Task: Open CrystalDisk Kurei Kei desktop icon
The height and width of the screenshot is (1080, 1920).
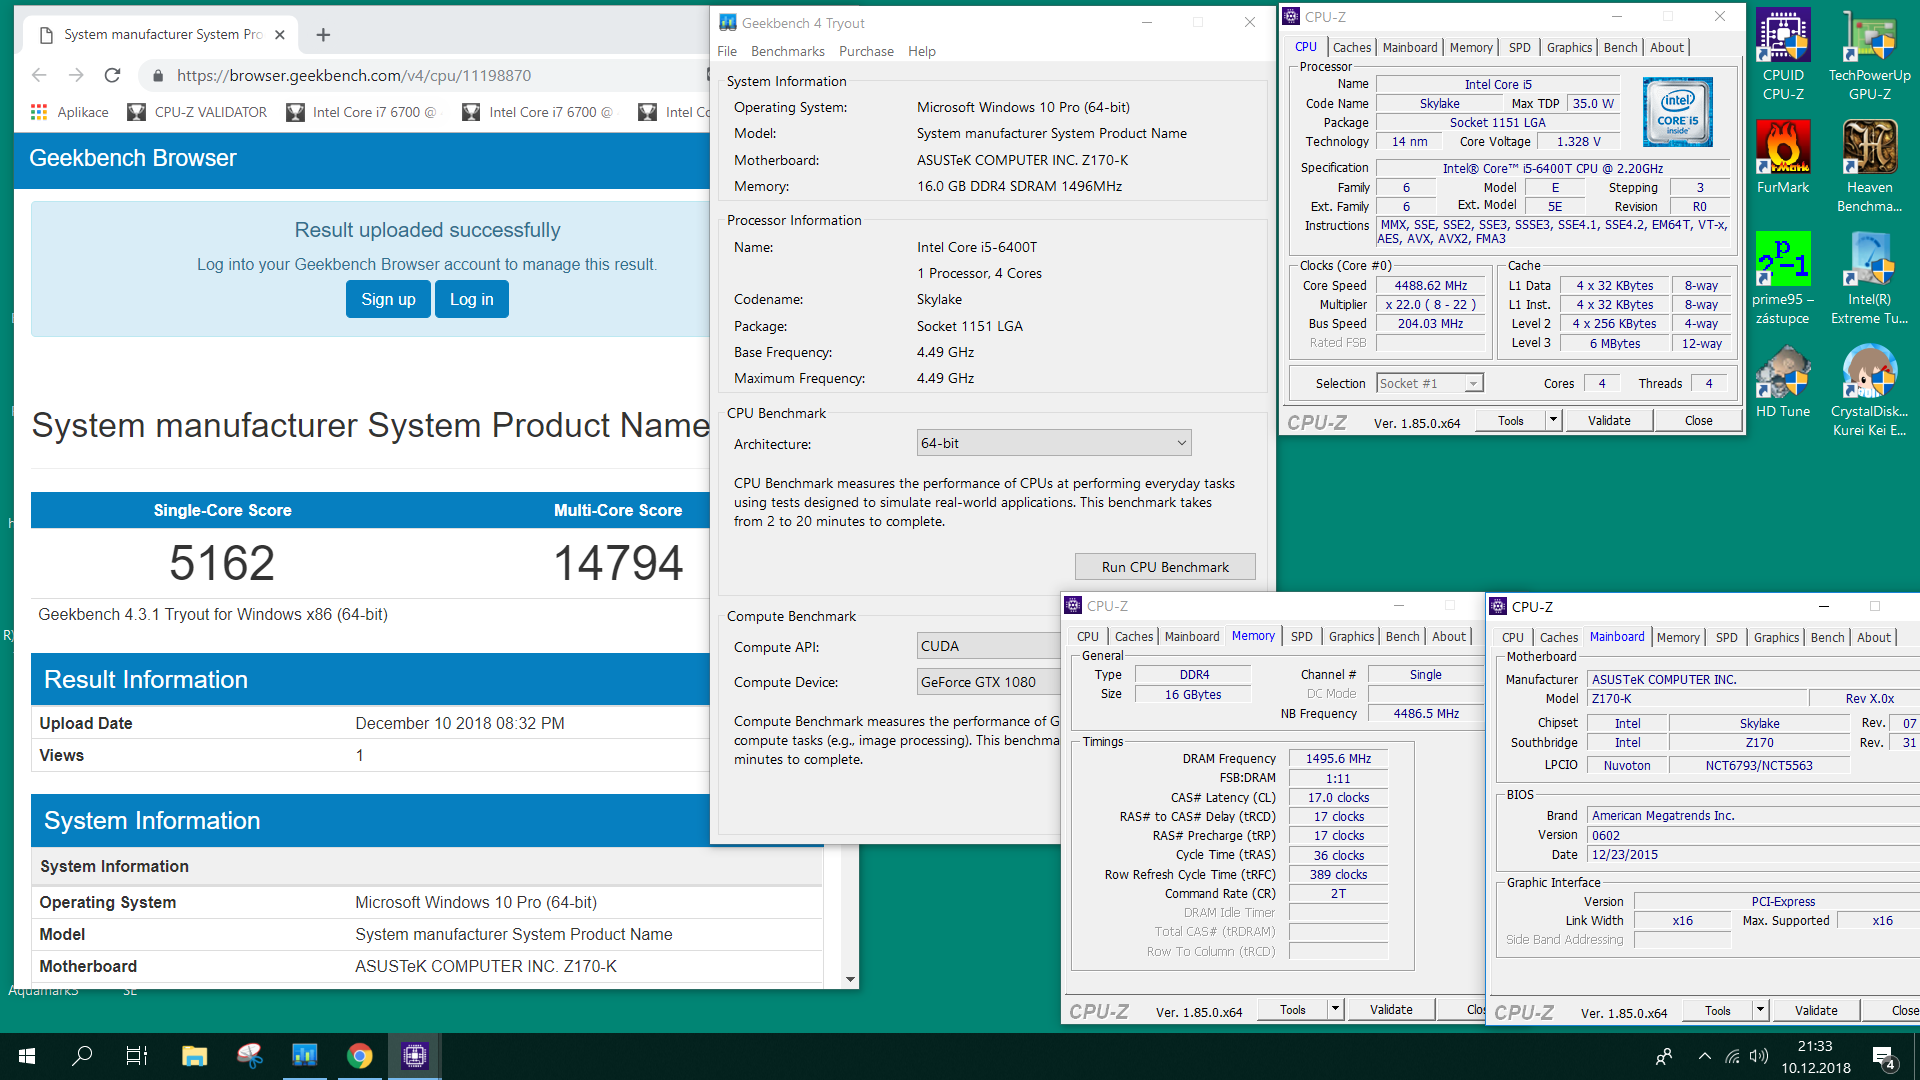Action: pyautogui.click(x=1869, y=391)
